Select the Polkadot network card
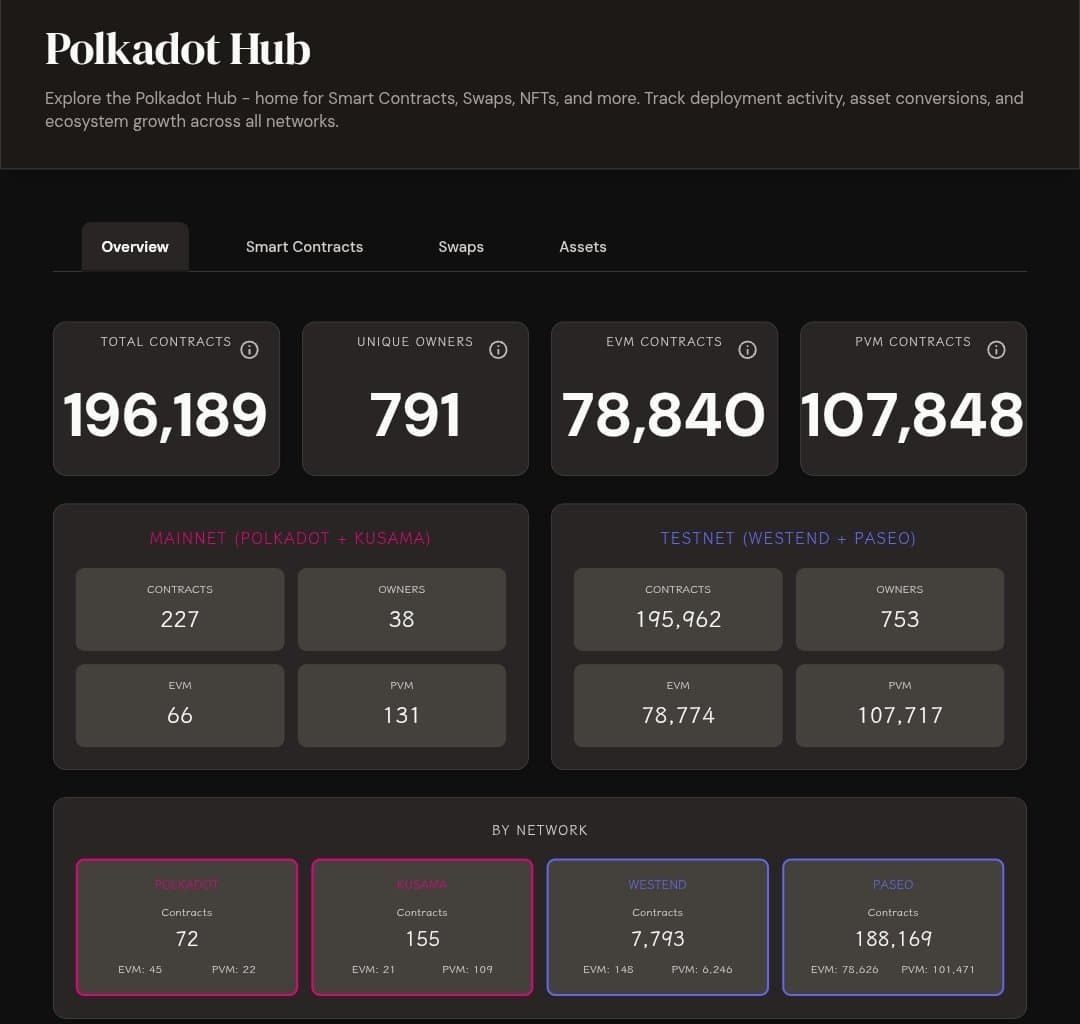The width and height of the screenshot is (1080, 1024). (x=187, y=927)
